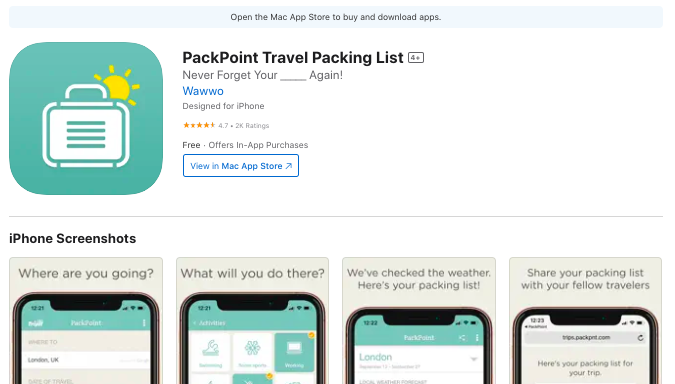
Task: Open the Wawwo developer link
Action: [203, 91]
